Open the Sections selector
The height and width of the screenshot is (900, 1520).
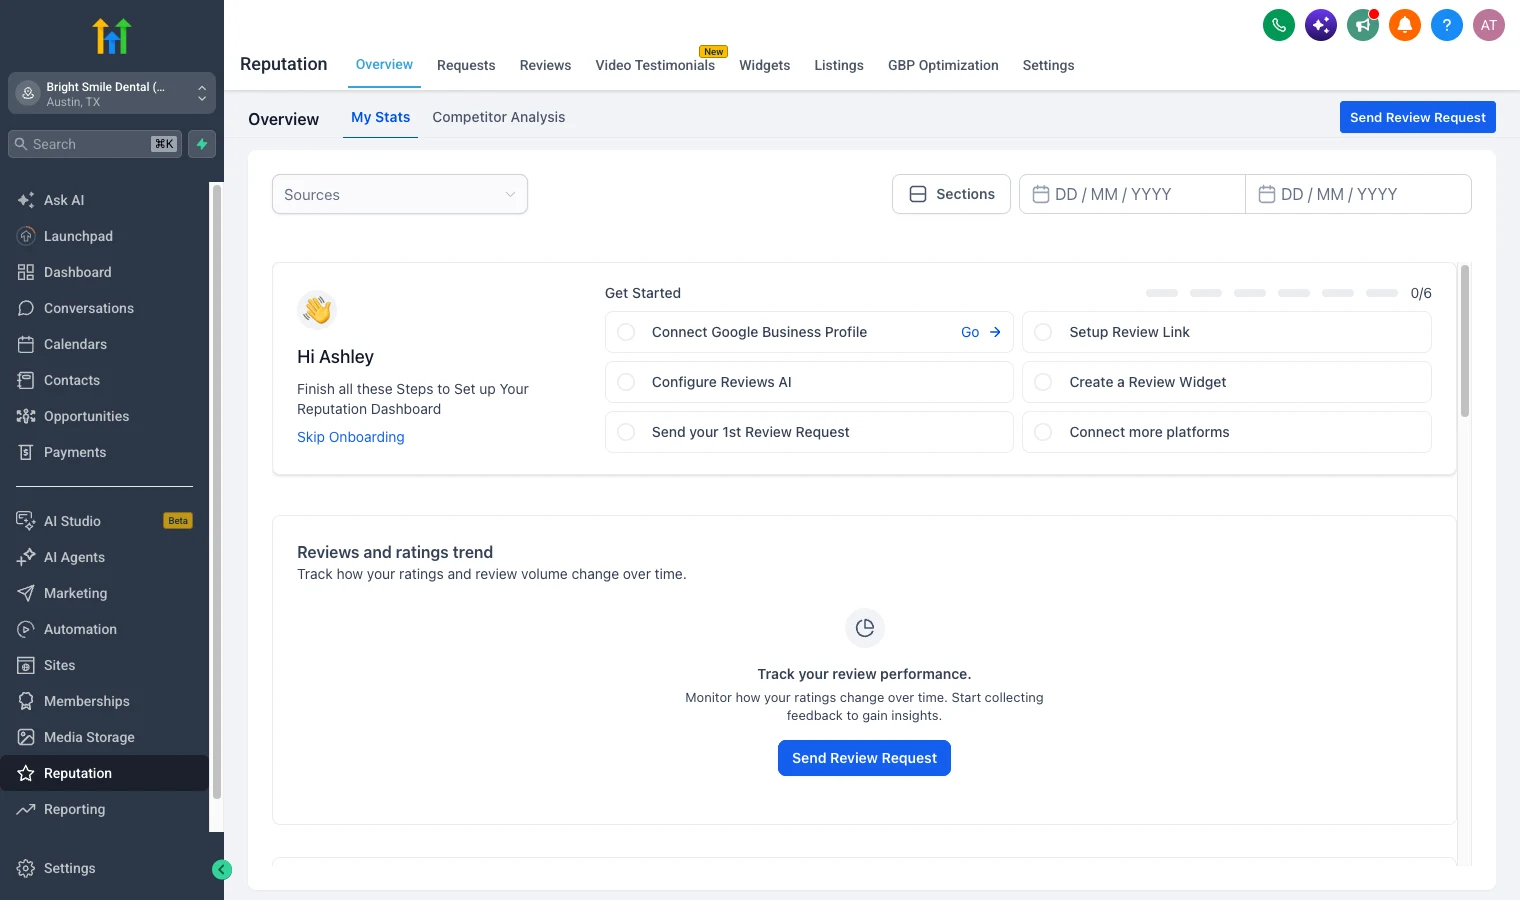point(951,194)
